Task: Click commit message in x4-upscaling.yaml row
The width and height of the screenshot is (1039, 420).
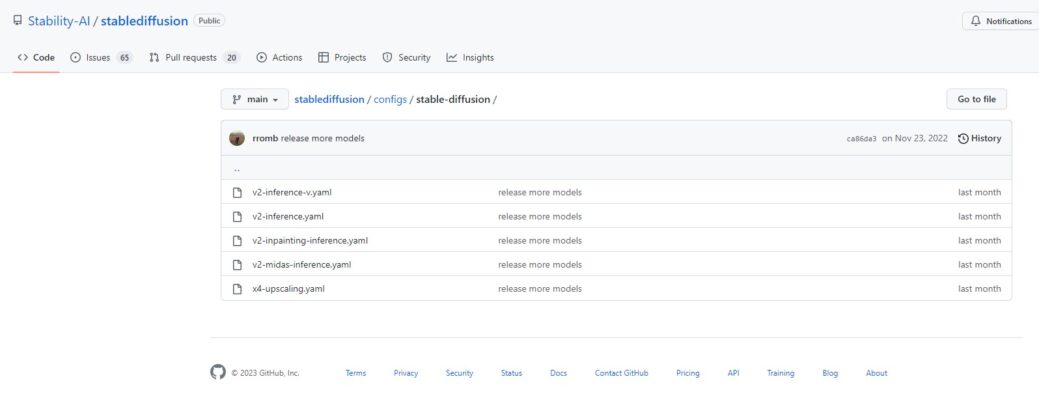Action: point(540,289)
